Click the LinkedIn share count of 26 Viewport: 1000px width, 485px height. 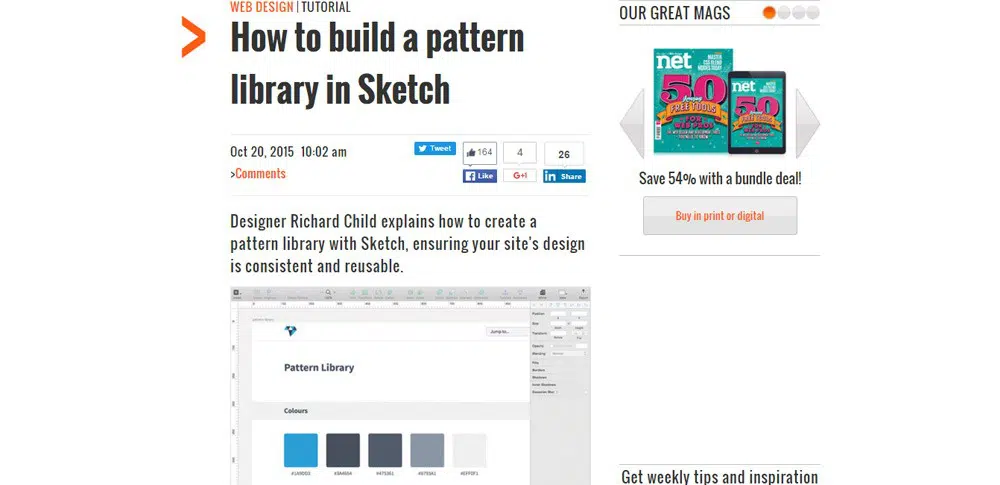[564, 154]
